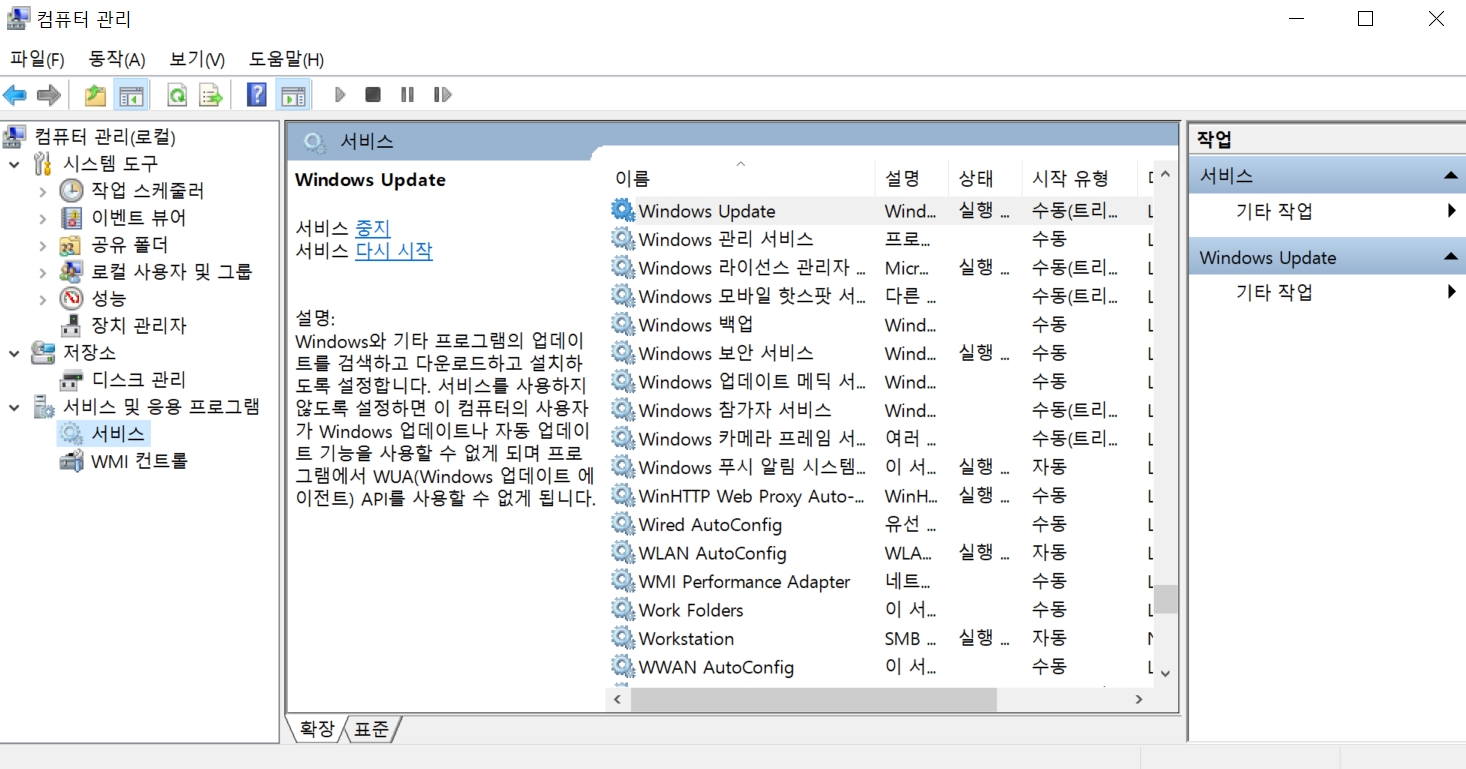Stop the service with the stop icon
Viewport: 1466px width, 769px height.
pos(373,95)
